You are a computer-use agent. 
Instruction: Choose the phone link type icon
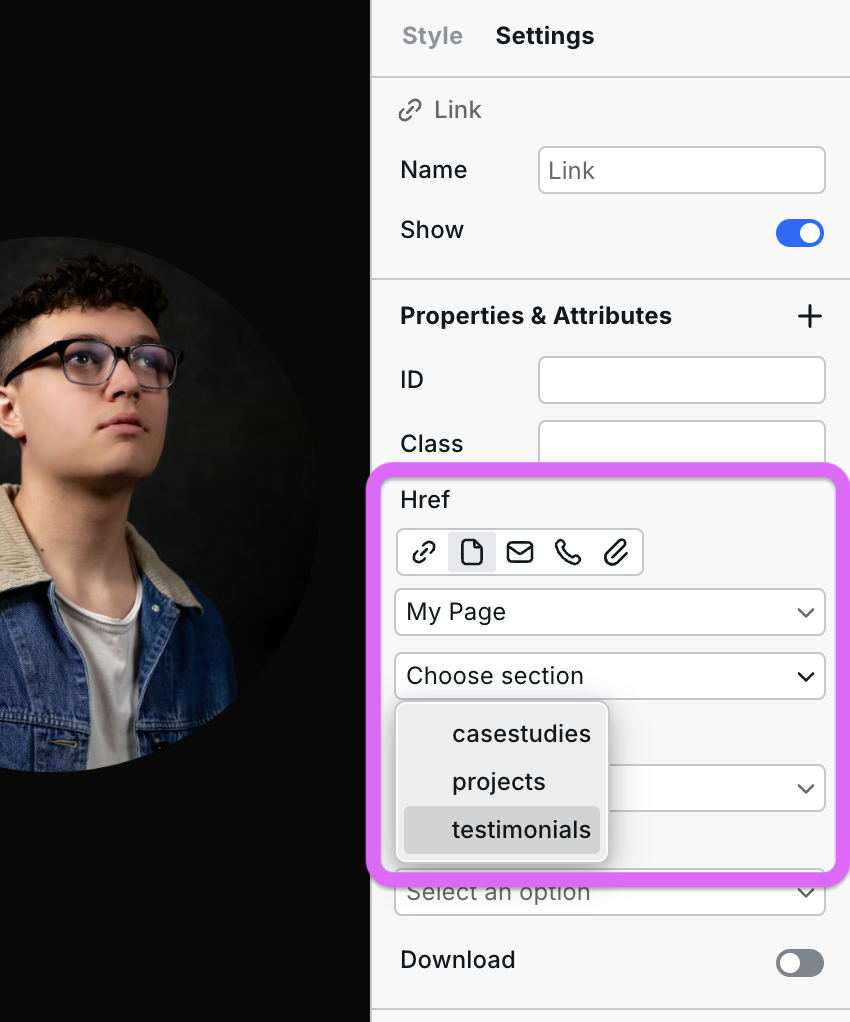568,552
